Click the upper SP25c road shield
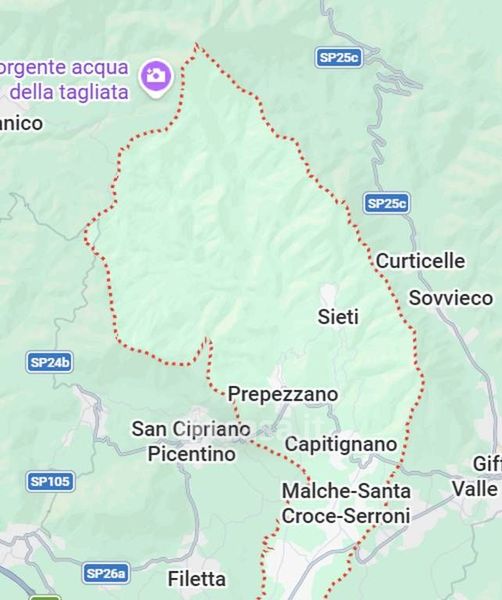The image size is (502, 600). click(339, 58)
